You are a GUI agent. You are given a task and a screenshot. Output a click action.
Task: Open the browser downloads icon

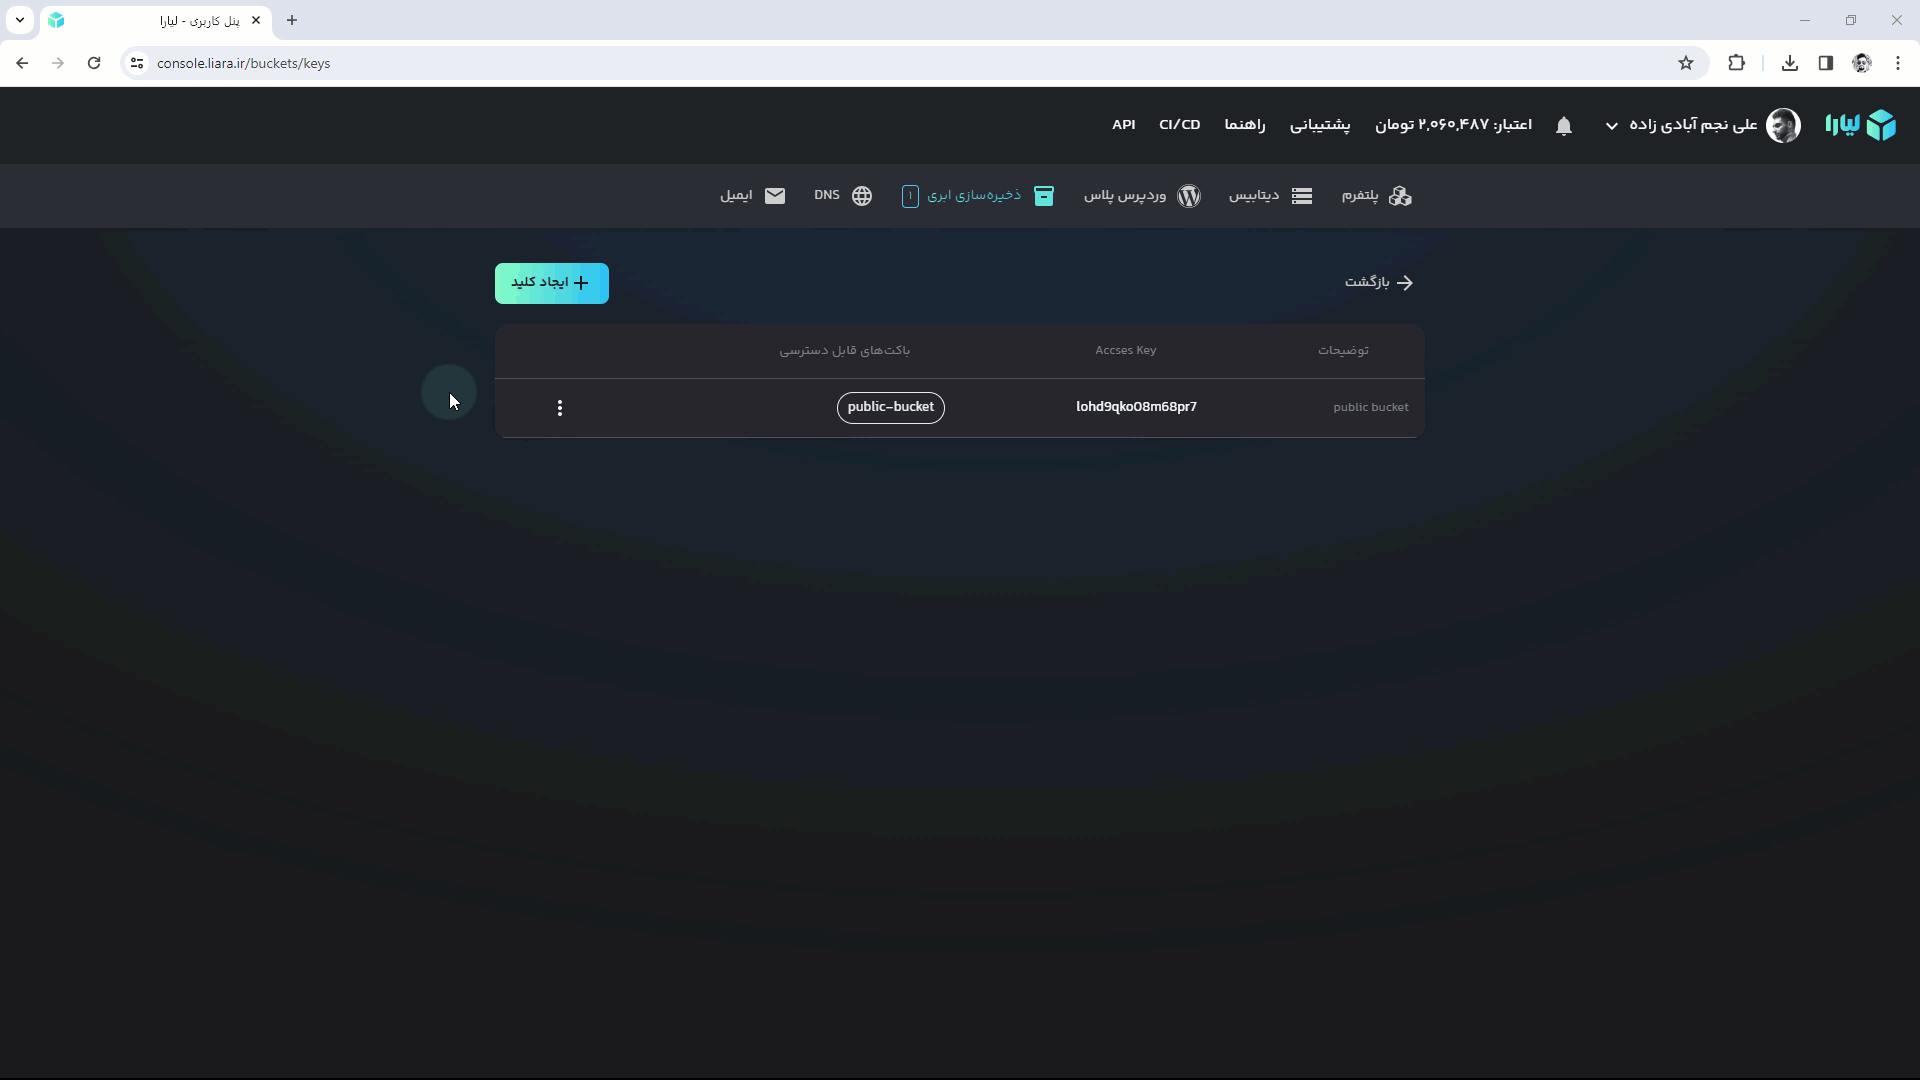coord(1790,63)
